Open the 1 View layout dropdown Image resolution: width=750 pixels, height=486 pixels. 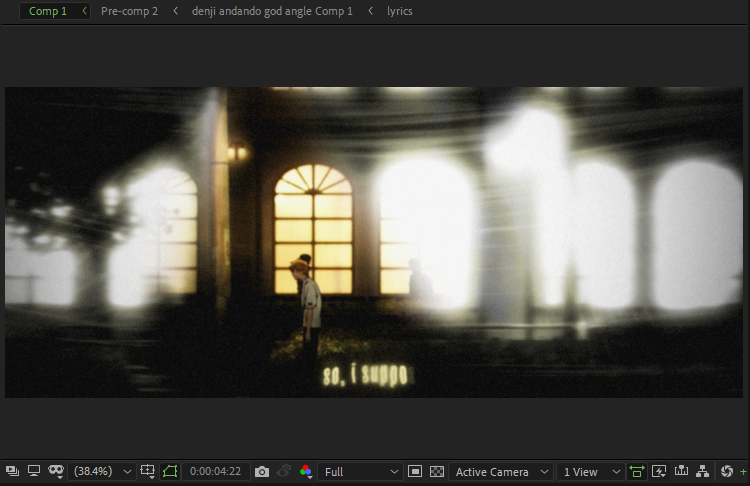point(591,472)
